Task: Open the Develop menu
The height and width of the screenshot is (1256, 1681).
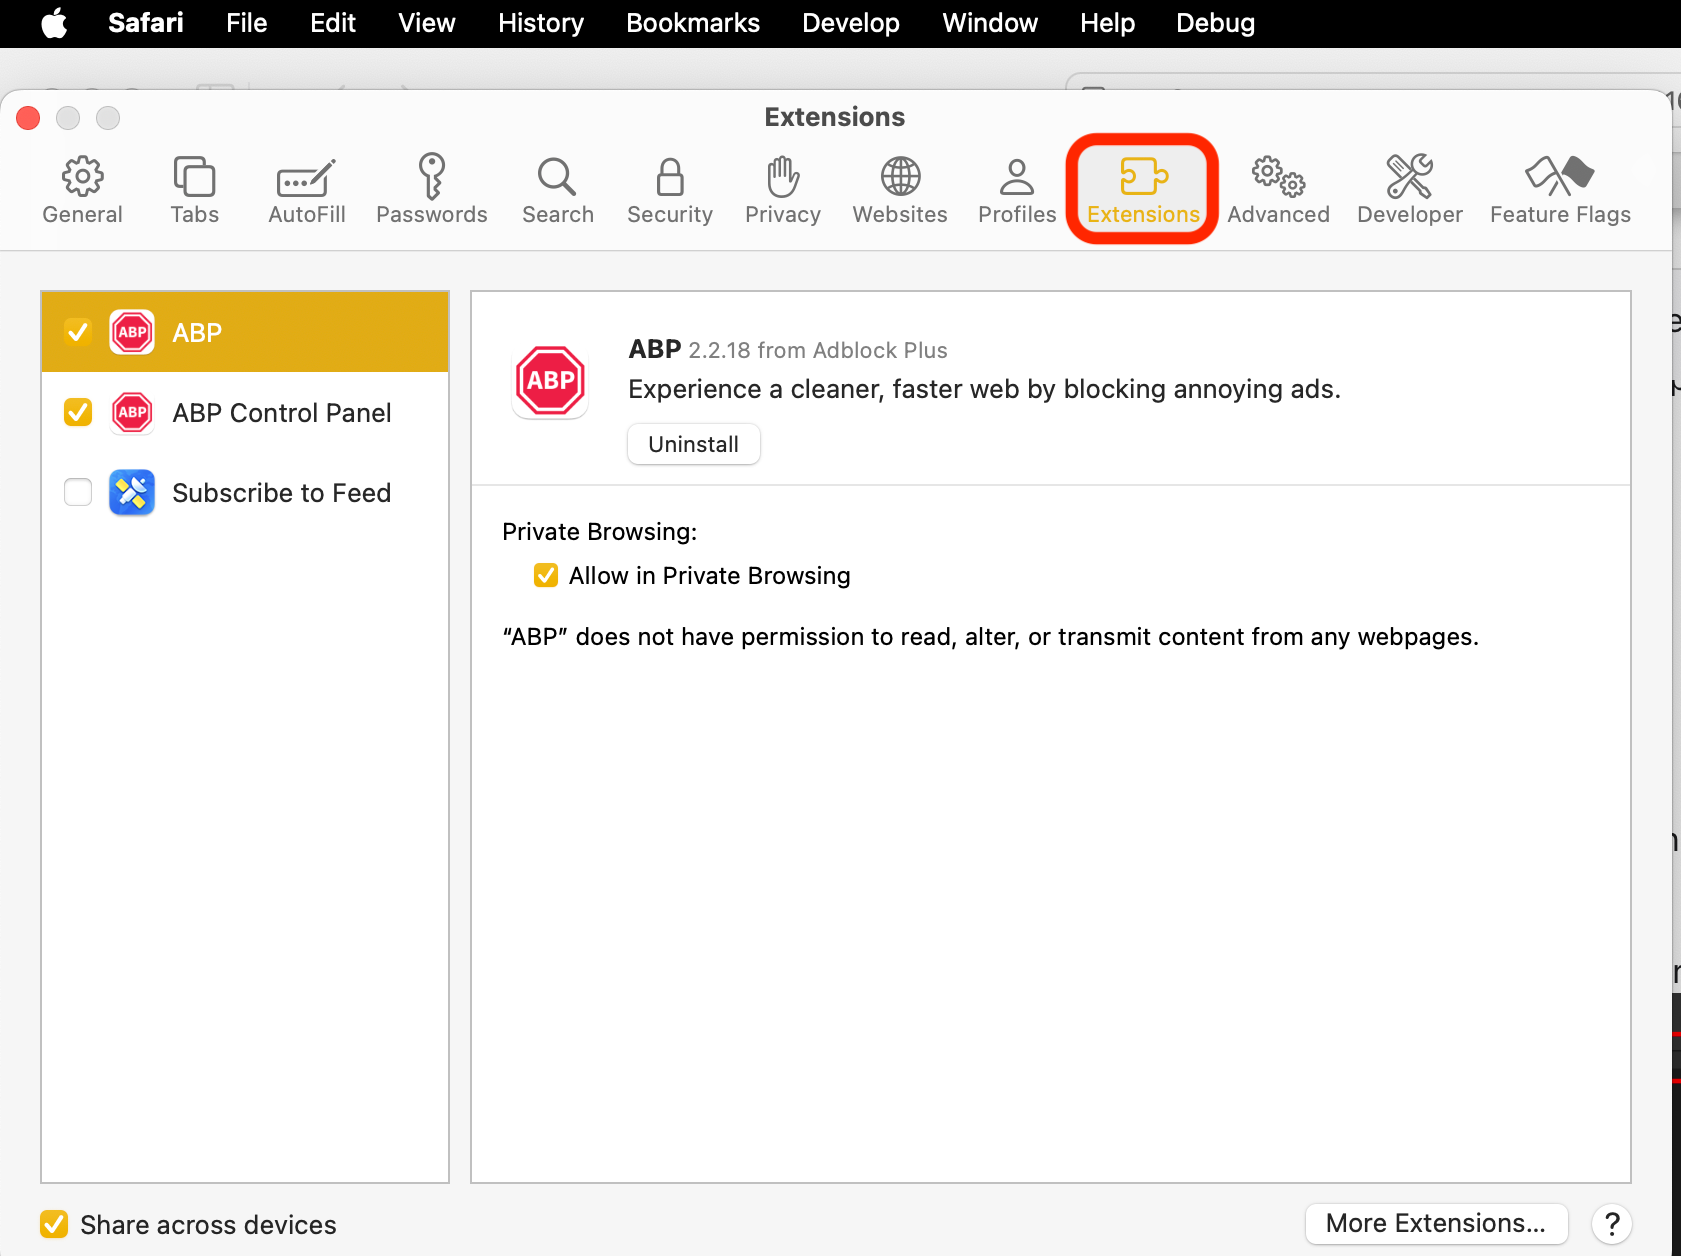Action: pyautogui.click(x=851, y=23)
